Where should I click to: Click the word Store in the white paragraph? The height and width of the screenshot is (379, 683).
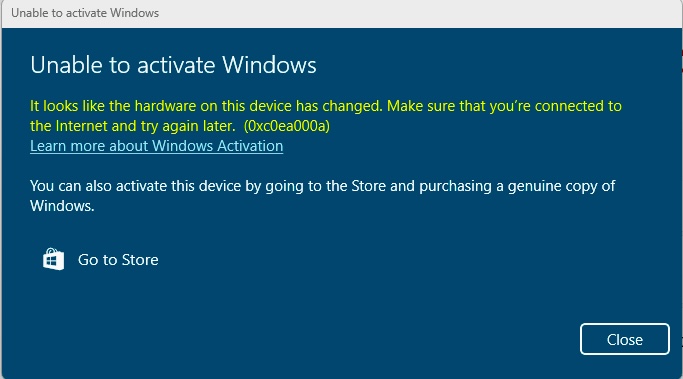[369, 186]
